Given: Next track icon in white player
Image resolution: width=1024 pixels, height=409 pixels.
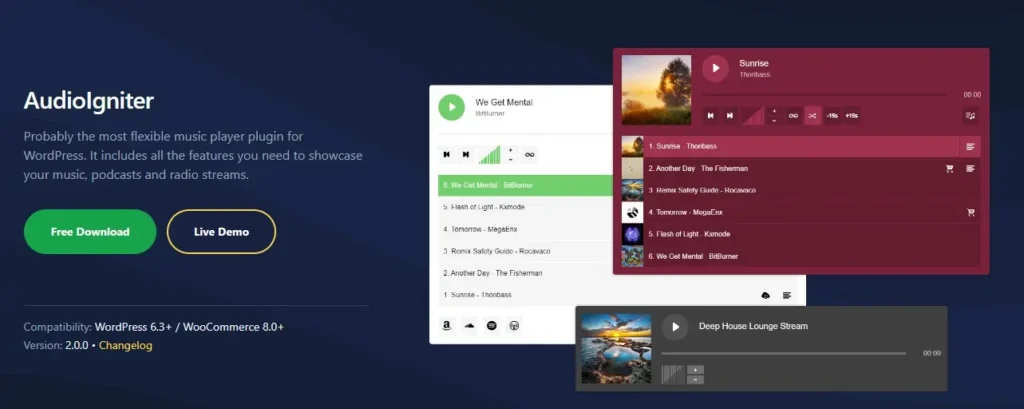Looking at the screenshot, I should [x=466, y=154].
